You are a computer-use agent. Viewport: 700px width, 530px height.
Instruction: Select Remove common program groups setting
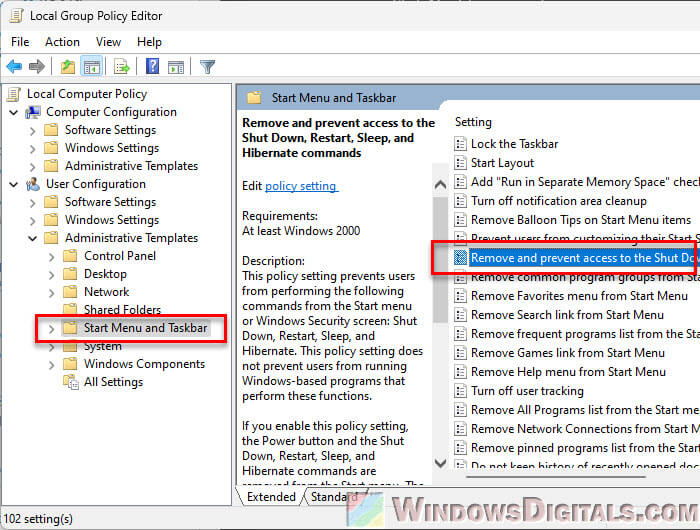pos(585,278)
